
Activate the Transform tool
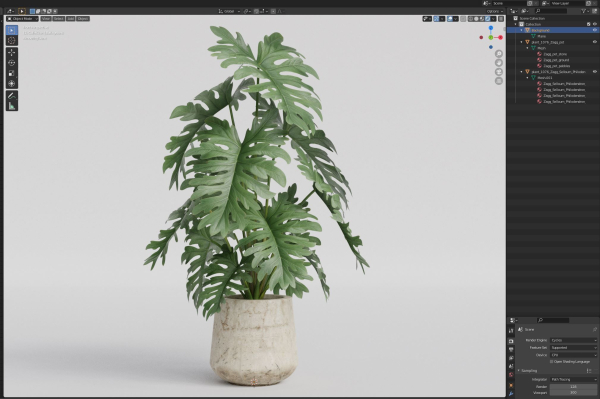click(x=12, y=83)
